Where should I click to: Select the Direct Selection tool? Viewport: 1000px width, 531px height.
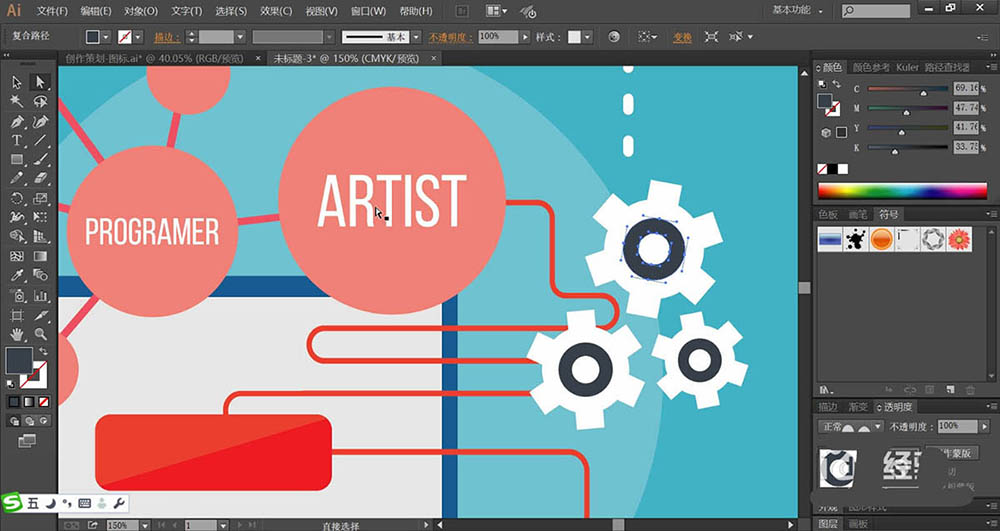(40, 82)
